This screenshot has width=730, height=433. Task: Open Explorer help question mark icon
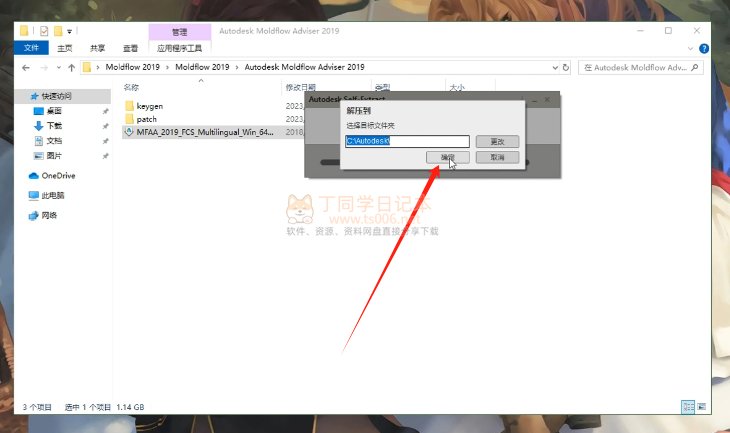[x=704, y=48]
